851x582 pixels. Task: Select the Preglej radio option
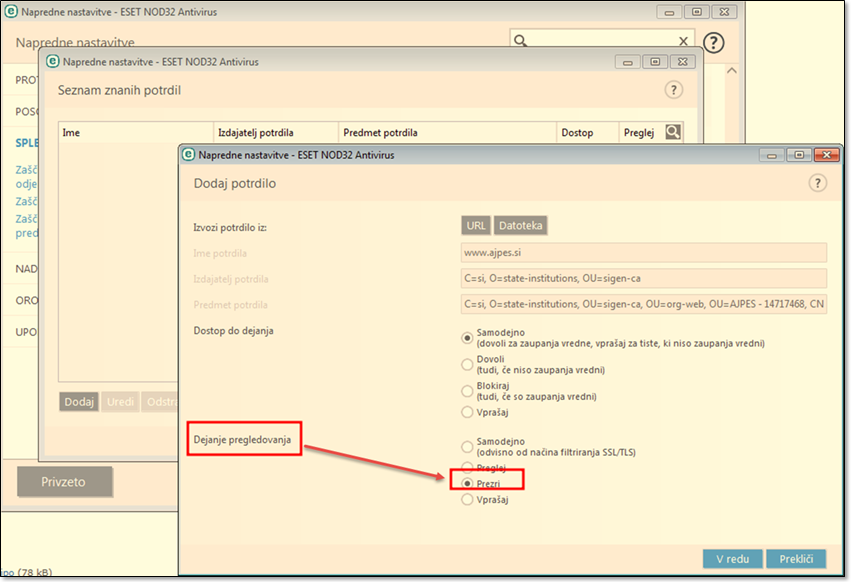467,467
